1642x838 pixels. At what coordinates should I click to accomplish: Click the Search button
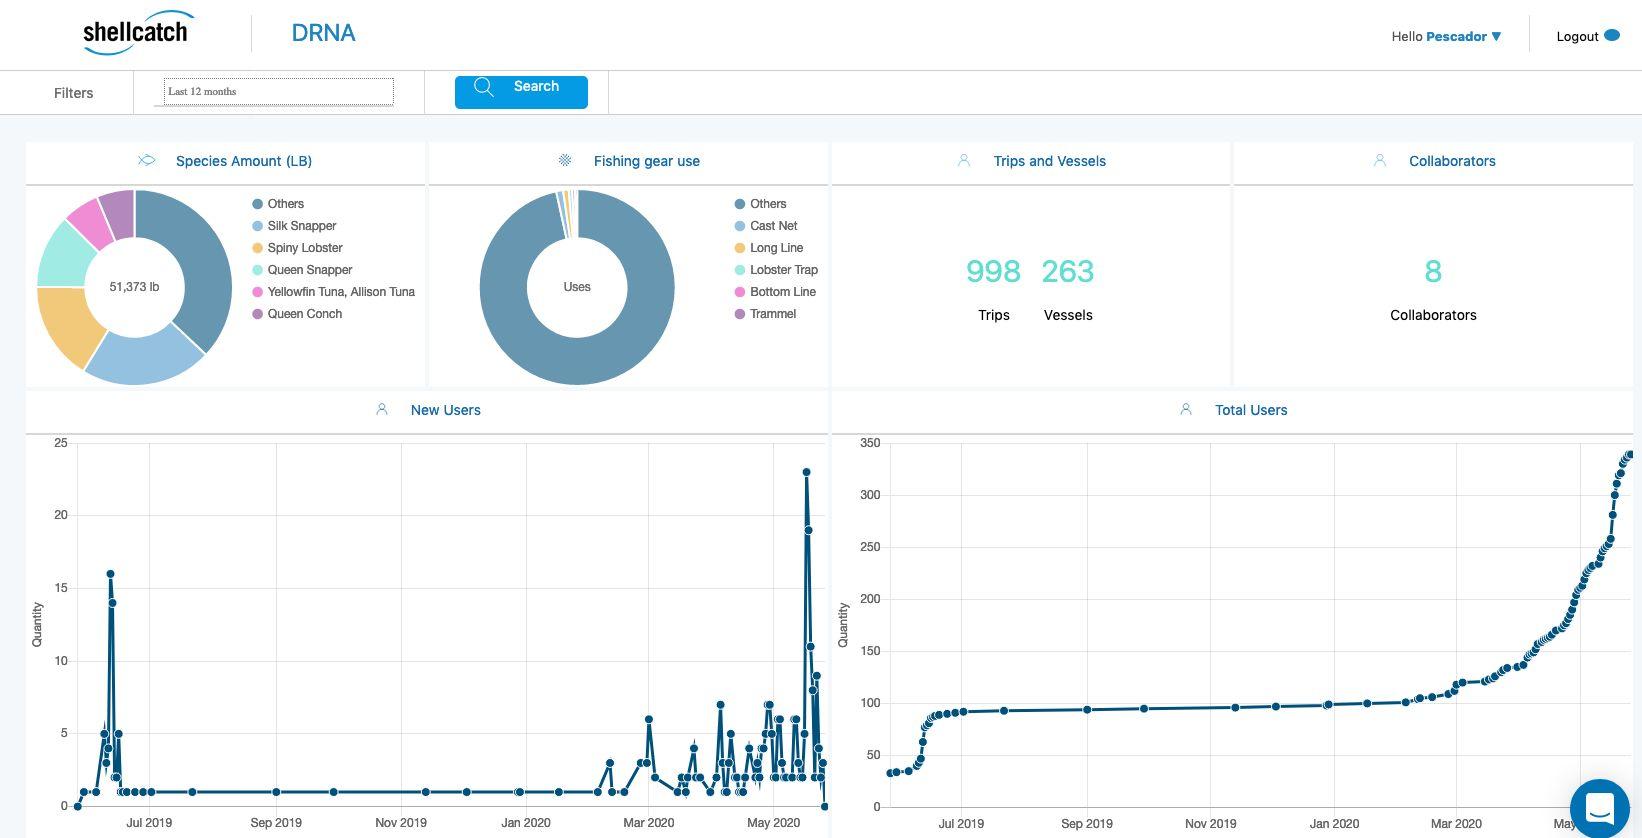tap(521, 92)
